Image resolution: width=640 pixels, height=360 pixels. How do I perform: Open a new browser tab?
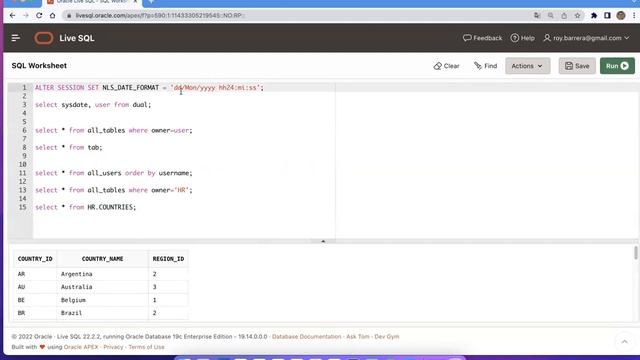point(151,2)
